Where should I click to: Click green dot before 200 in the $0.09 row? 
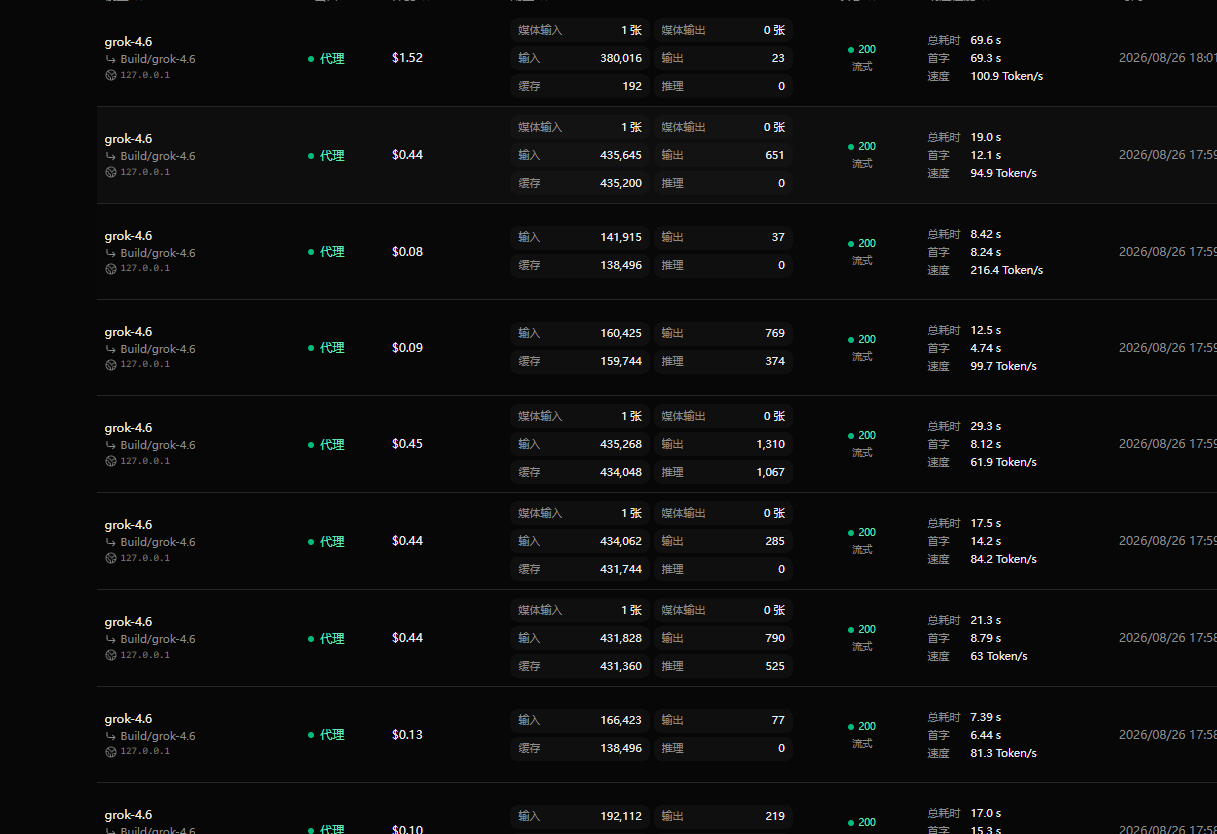tap(851, 339)
